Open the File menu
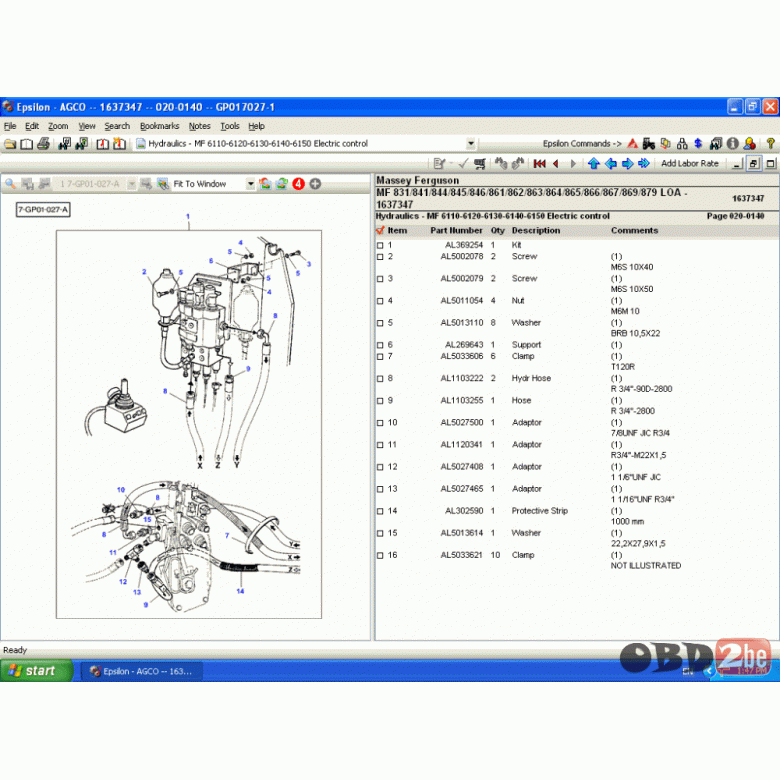This screenshot has width=780, height=780. pos(10,126)
